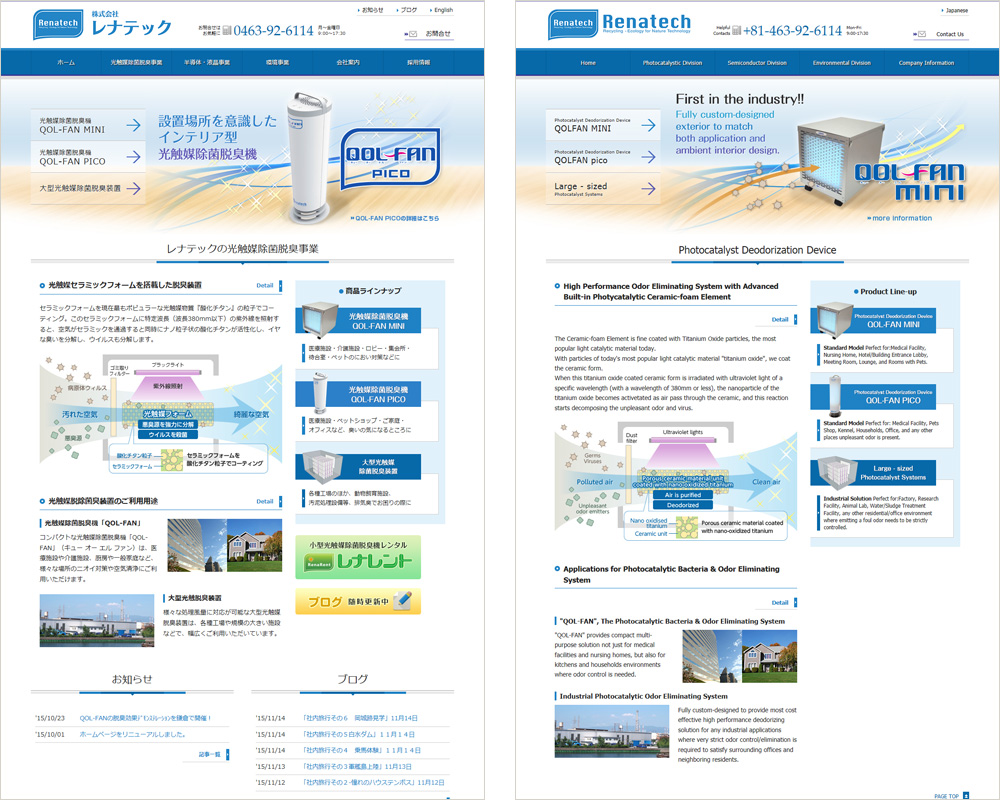Click the arrow on the Japanese QOL-FAN MINI hero button
This screenshot has width=1000, height=800.
coord(133,125)
